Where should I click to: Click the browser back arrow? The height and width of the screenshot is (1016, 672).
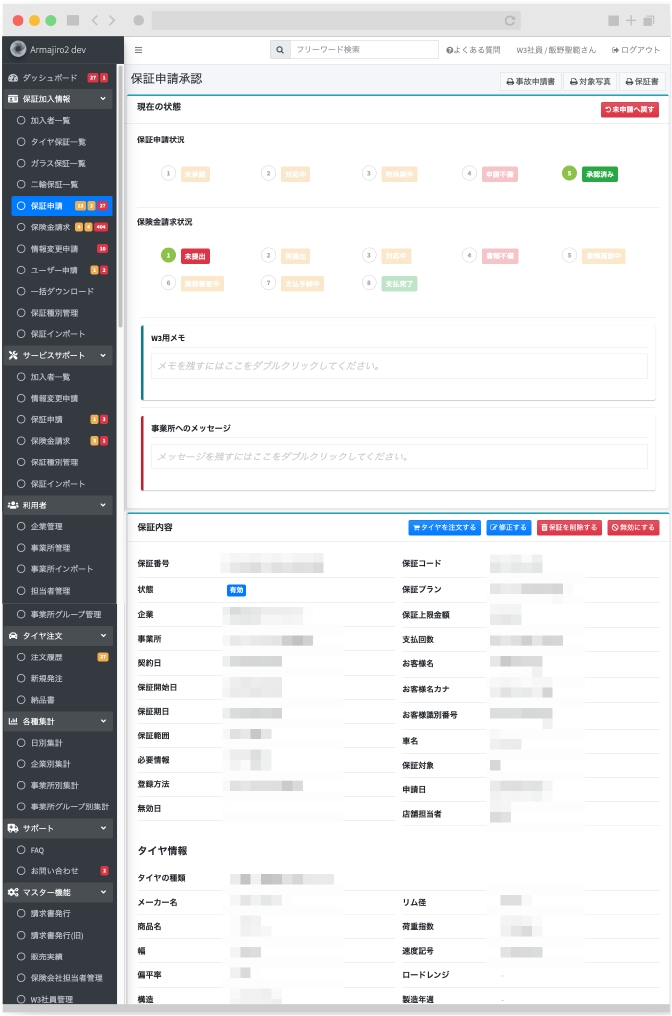pyautogui.click(x=95, y=20)
